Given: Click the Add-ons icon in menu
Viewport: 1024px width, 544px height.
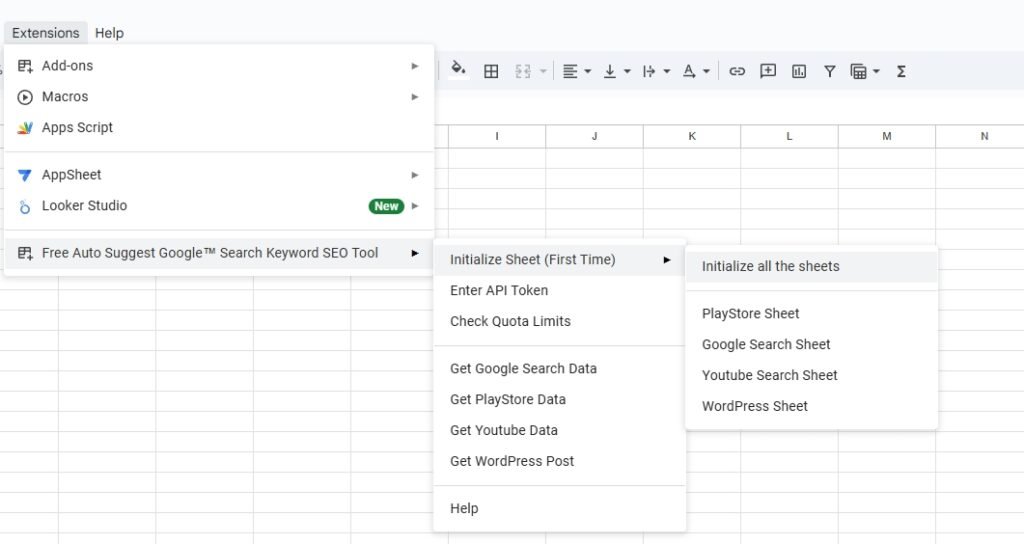Looking at the screenshot, I should 25,66.
